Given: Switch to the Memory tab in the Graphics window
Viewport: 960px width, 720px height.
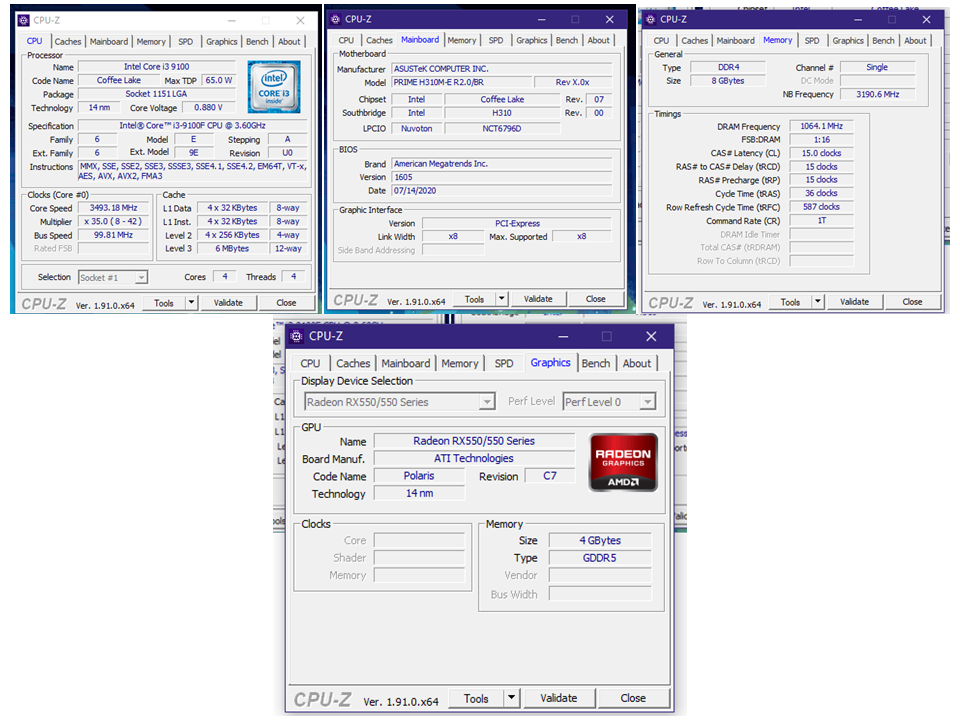Looking at the screenshot, I should point(460,363).
